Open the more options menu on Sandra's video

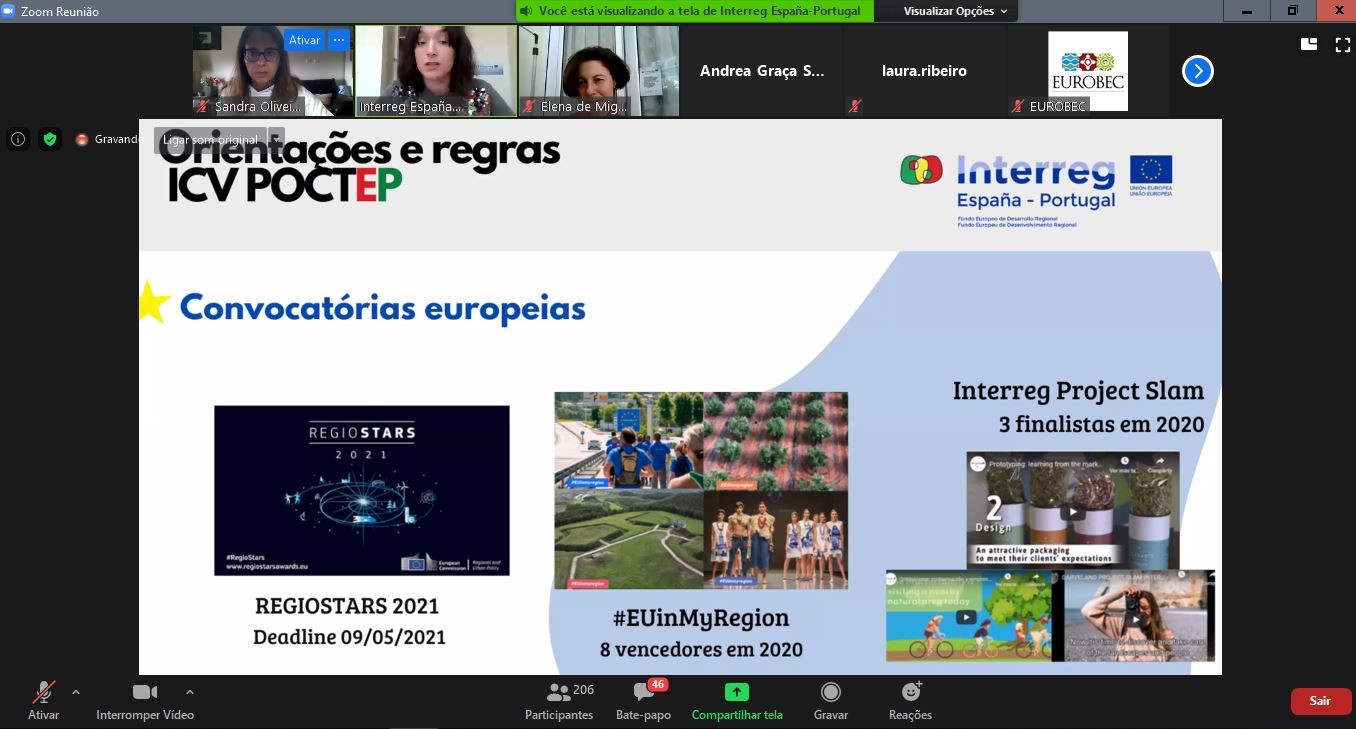tap(339, 40)
